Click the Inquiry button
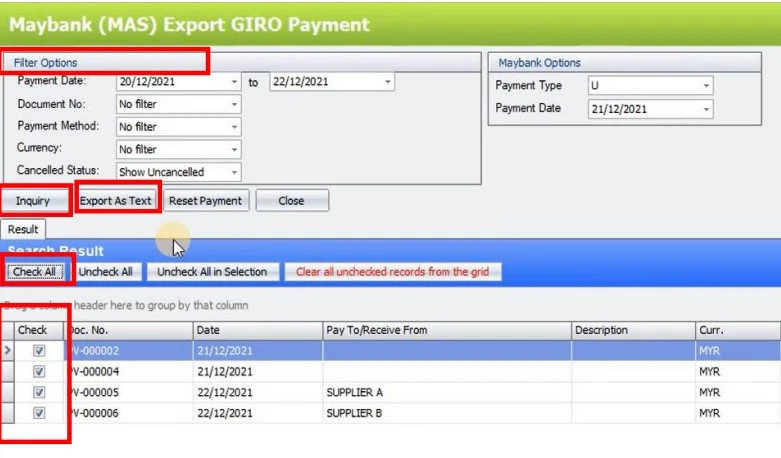The image size is (781, 458). click(x=33, y=201)
